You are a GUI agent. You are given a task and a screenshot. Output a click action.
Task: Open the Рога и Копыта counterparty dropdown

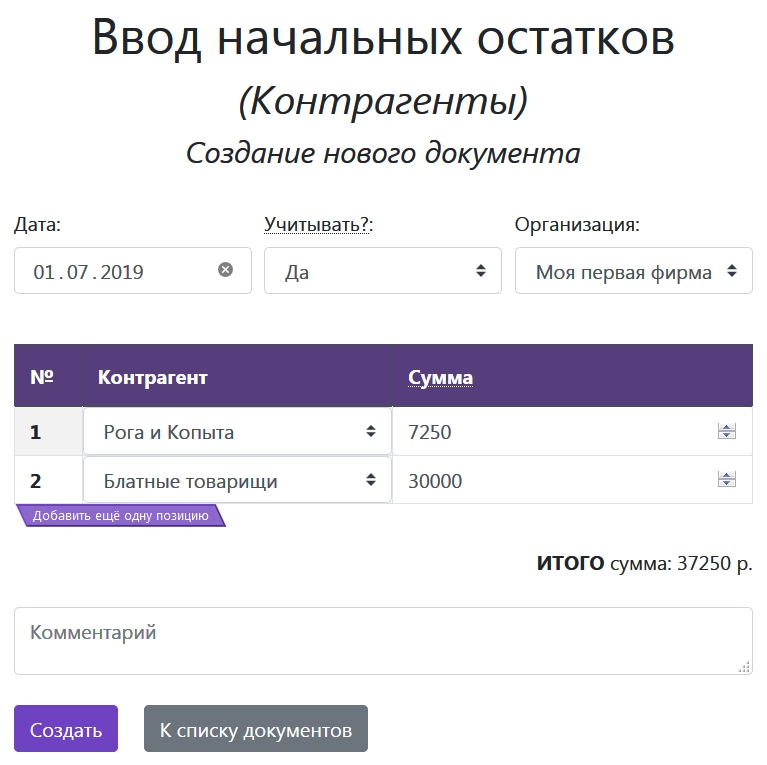click(237, 432)
